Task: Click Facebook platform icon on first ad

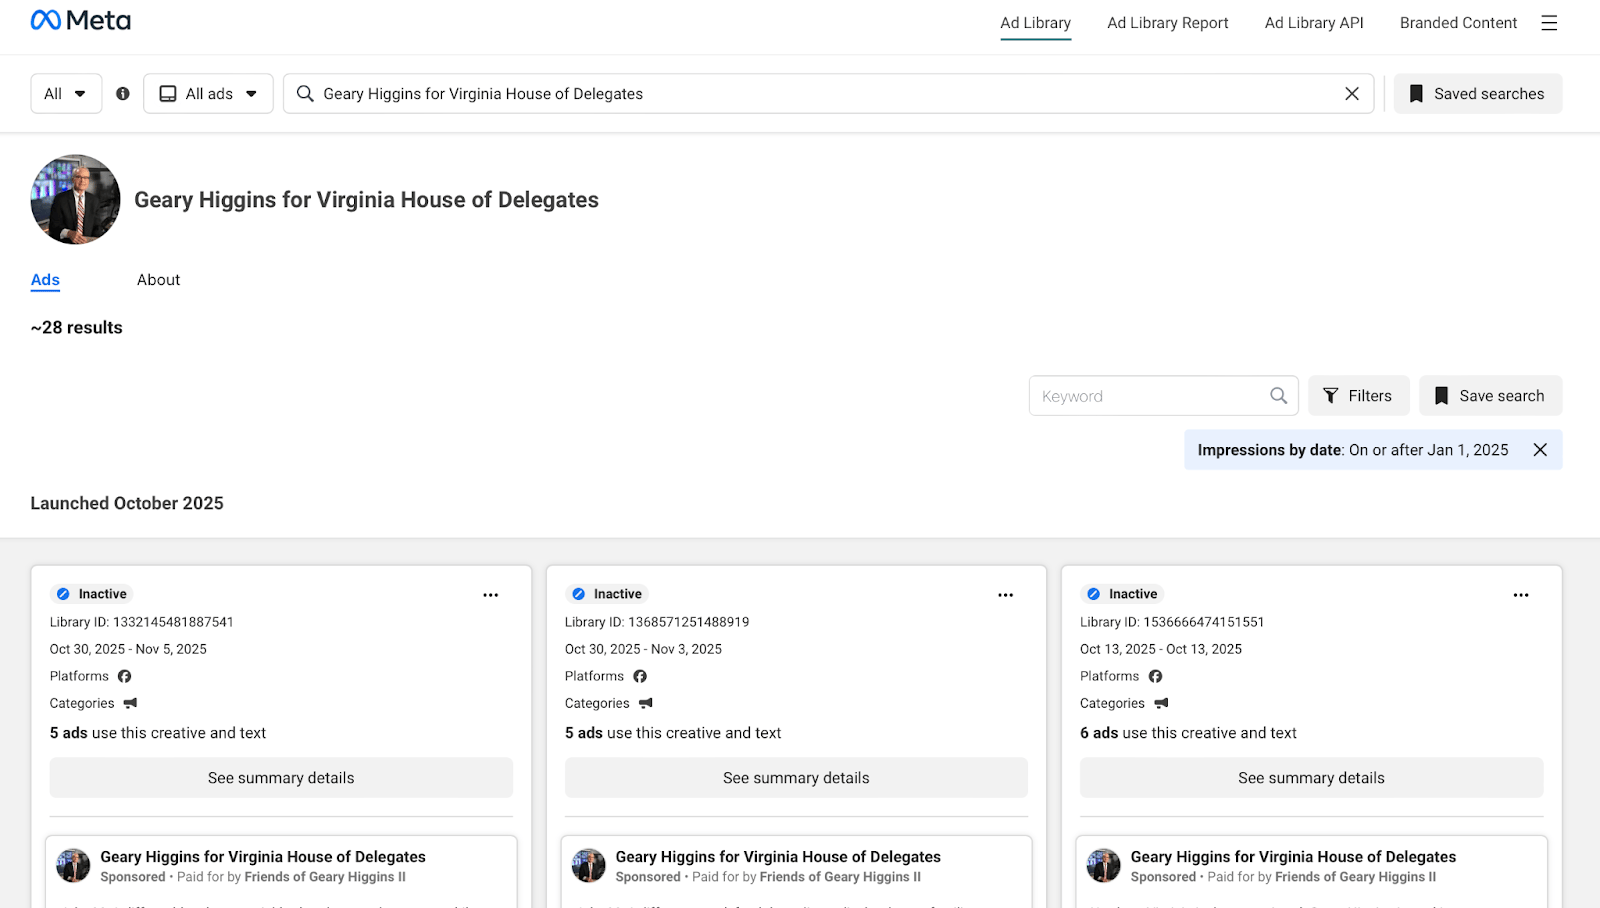Action: 125,677
